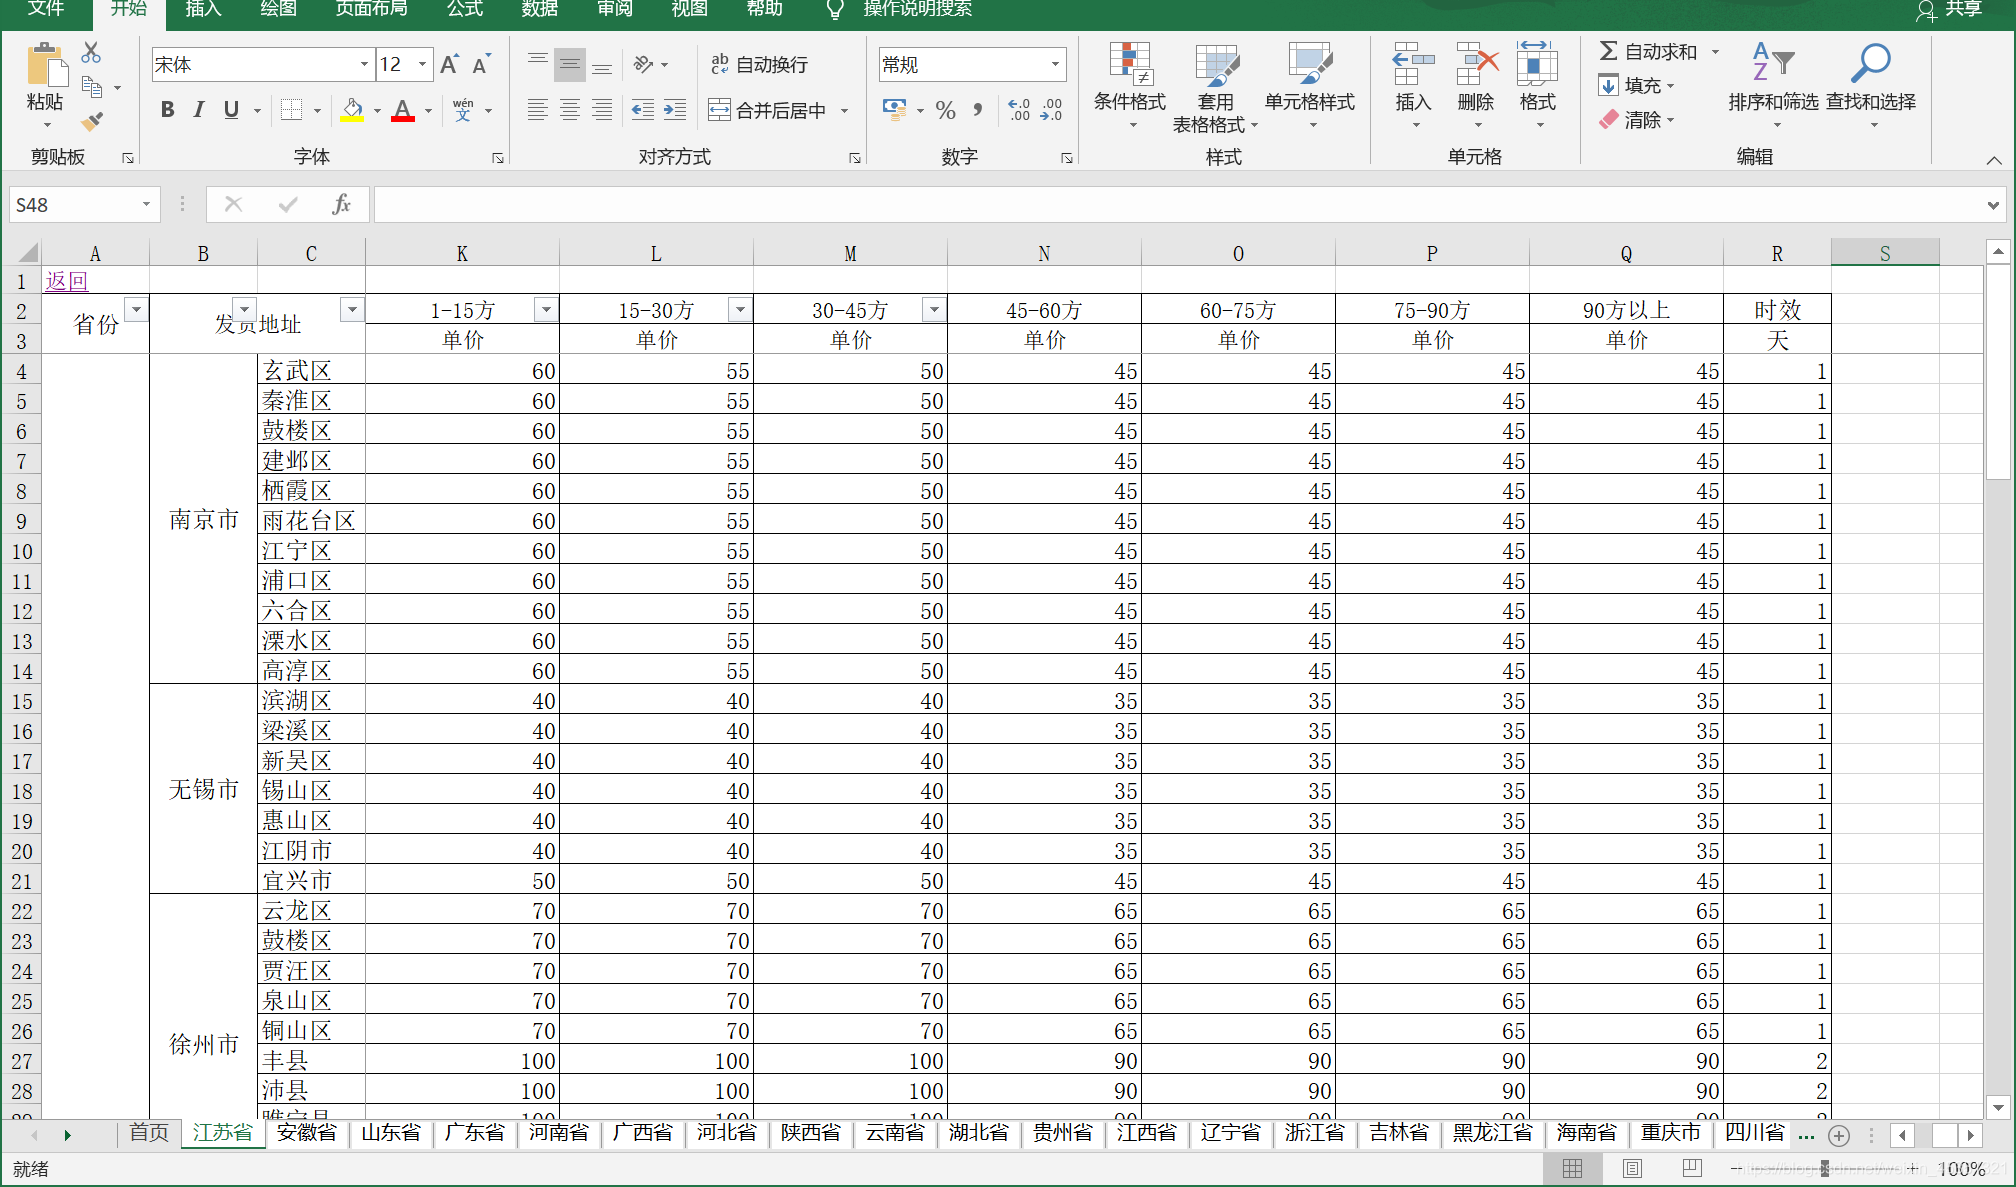The width and height of the screenshot is (2016, 1187).
Task: Click the Insert Function fx icon
Action: (341, 204)
